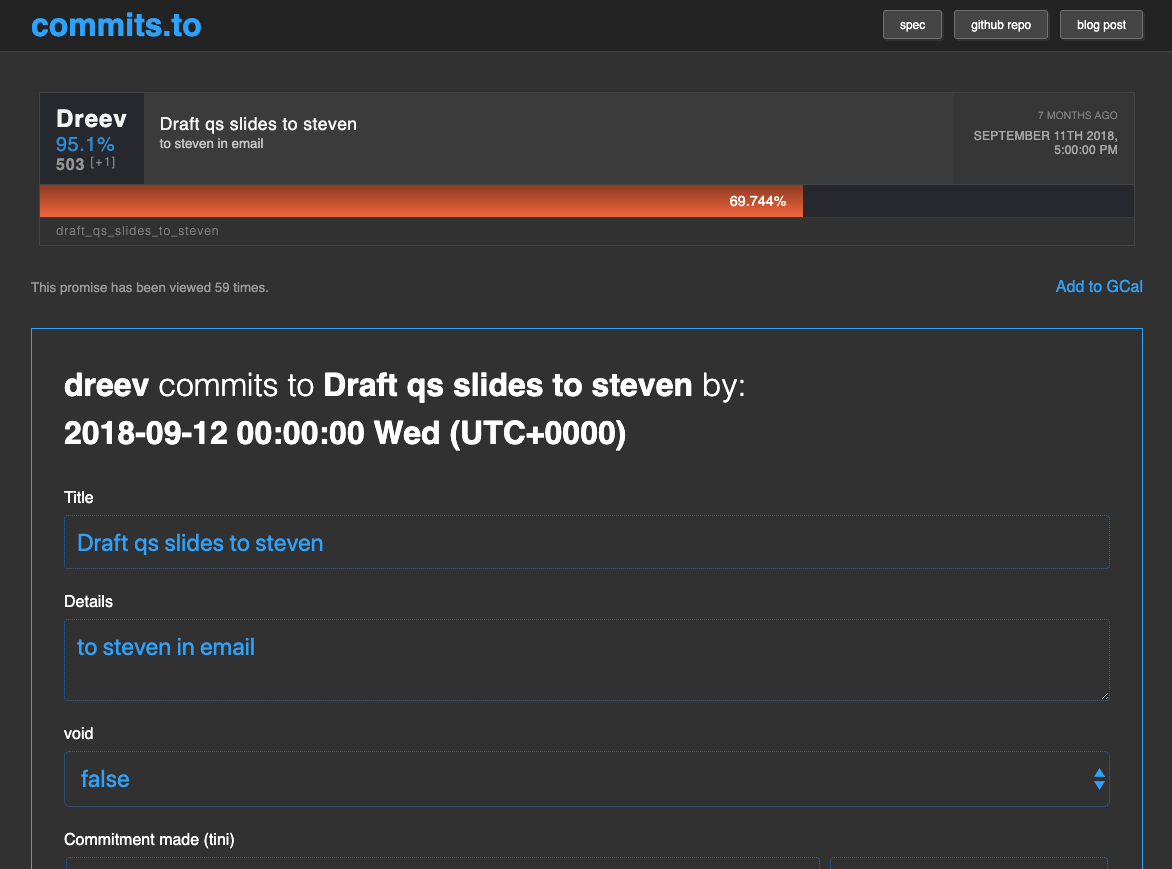Click the left Commitment made (tini) field

(x=442, y=862)
